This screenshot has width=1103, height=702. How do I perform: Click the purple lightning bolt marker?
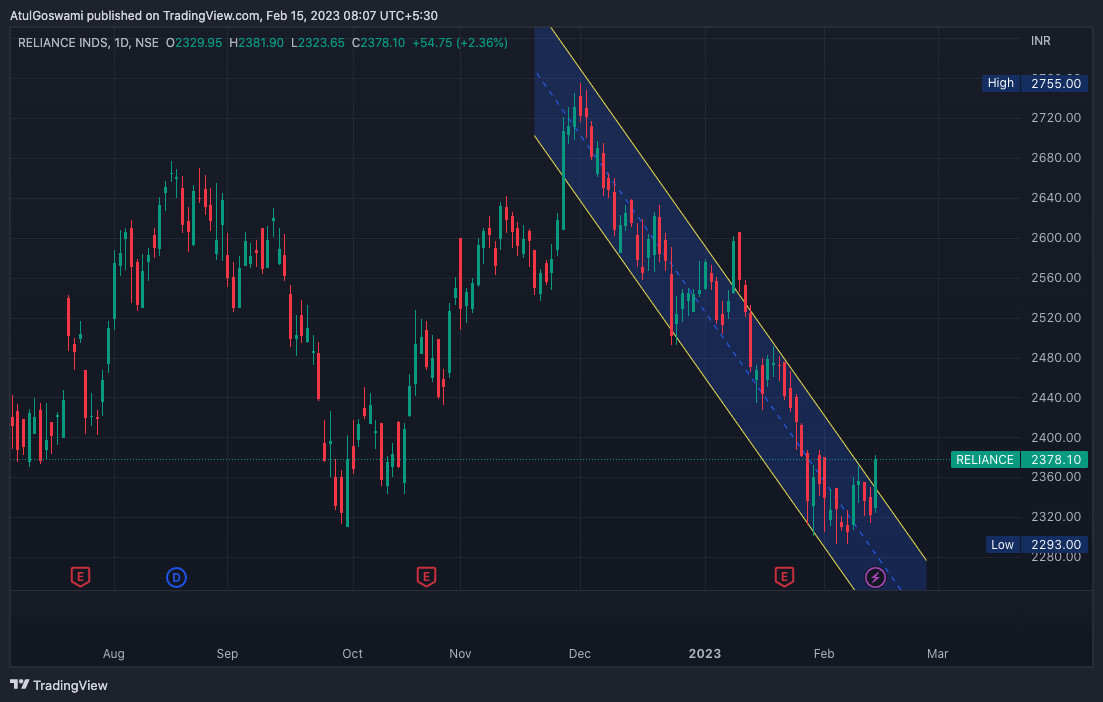(x=875, y=577)
